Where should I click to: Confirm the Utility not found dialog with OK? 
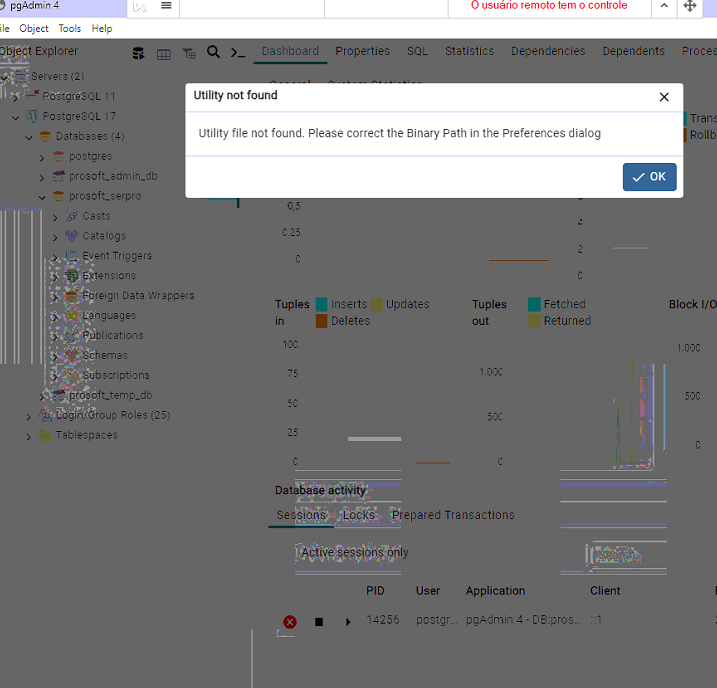pos(649,177)
